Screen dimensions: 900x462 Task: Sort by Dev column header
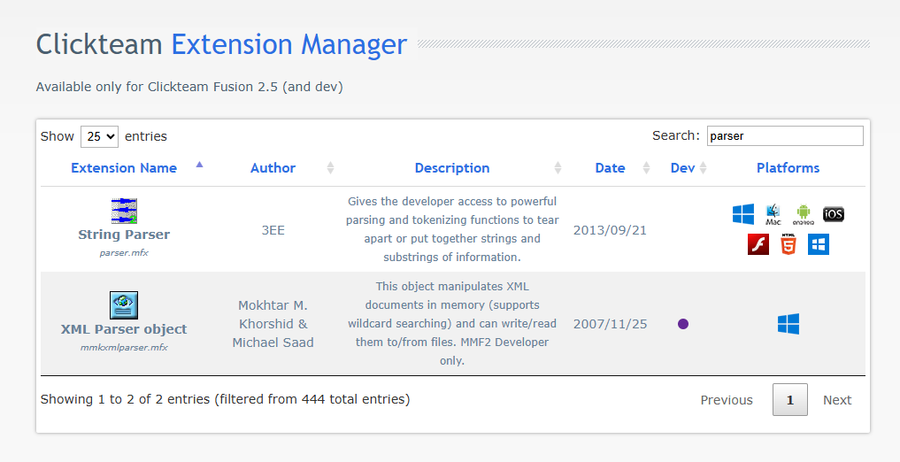point(683,168)
